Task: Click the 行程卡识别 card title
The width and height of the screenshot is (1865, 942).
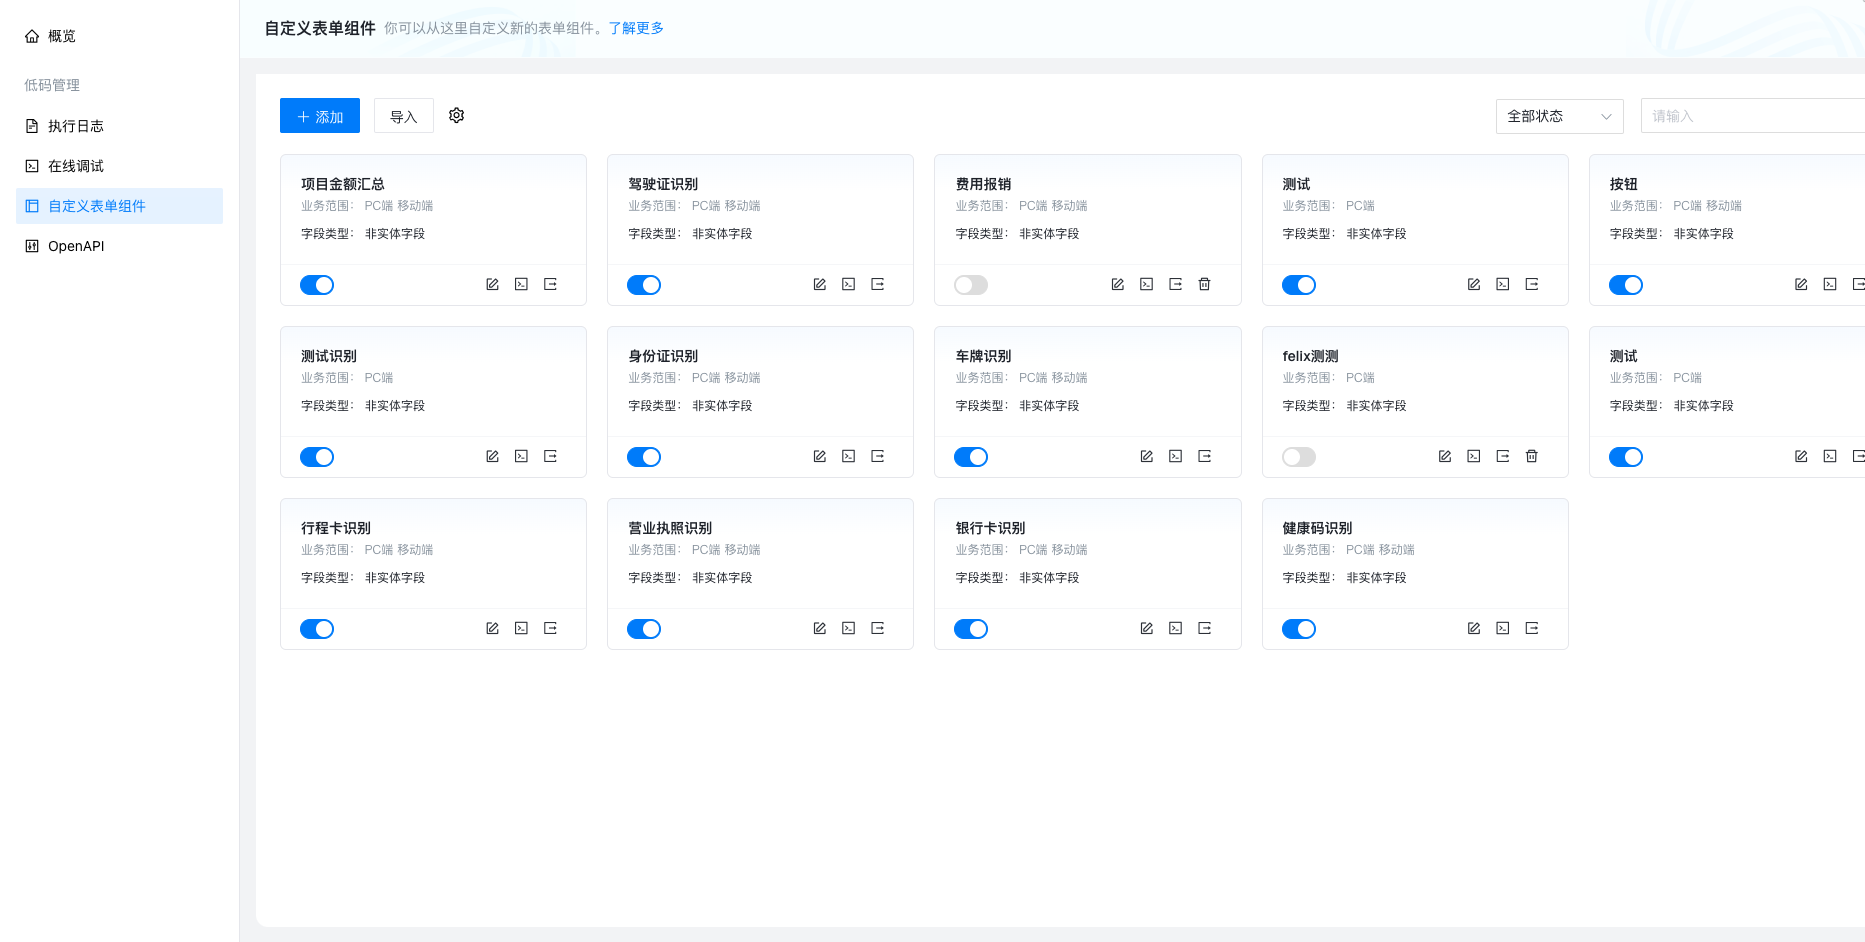Action: tap(336, 528)
